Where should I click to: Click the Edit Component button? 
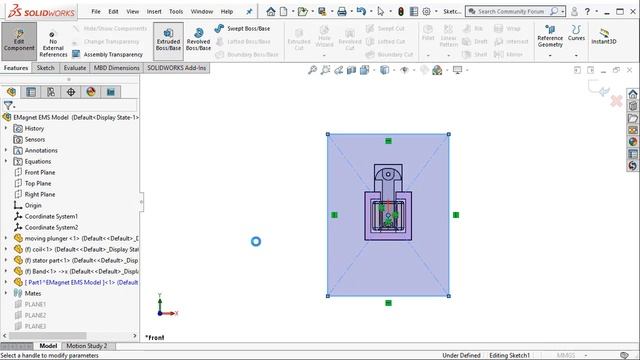click(x=19, y=41)
